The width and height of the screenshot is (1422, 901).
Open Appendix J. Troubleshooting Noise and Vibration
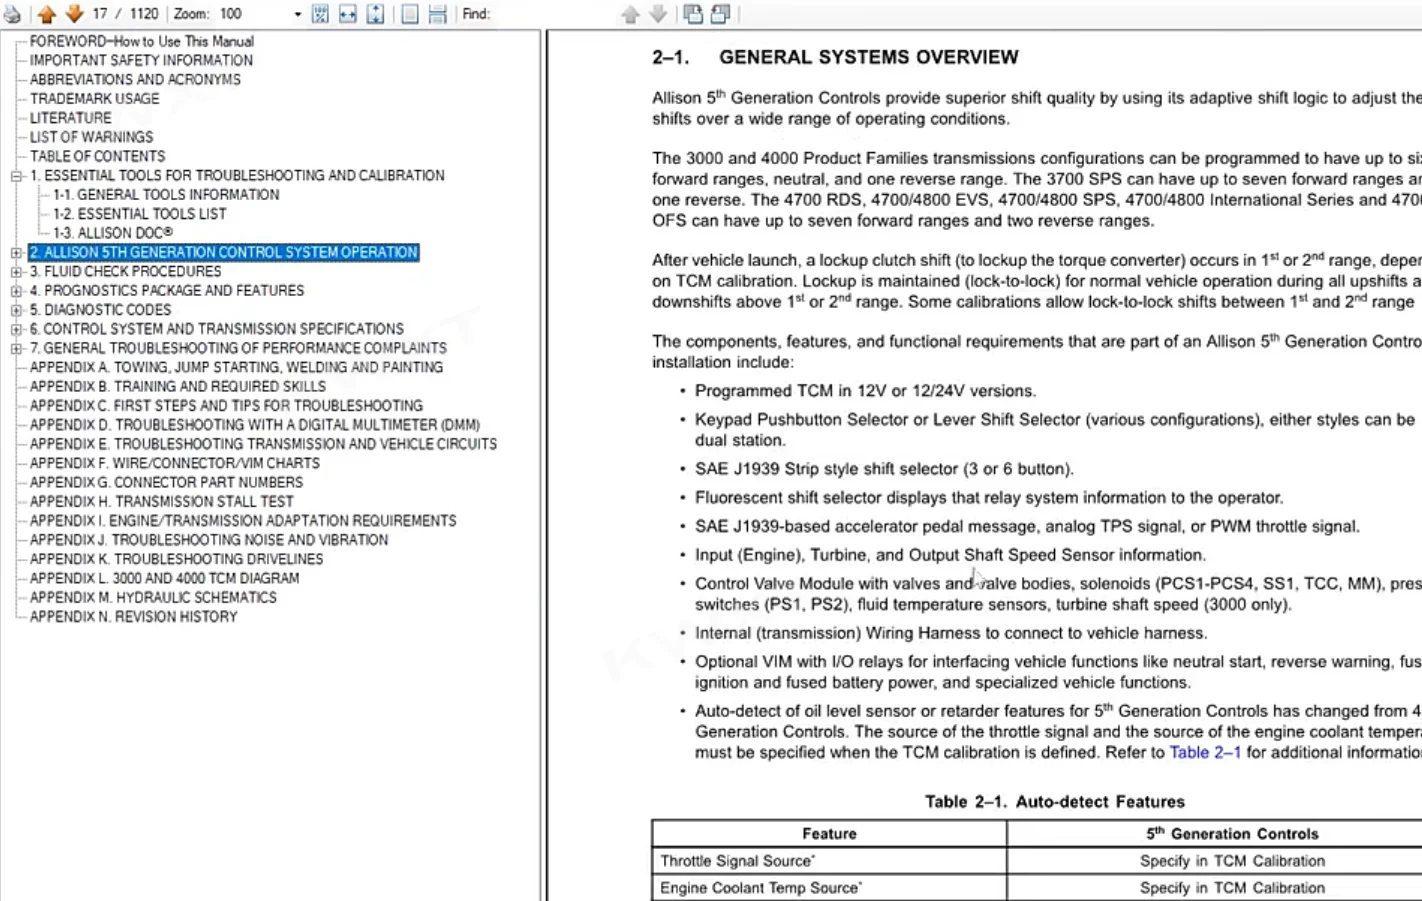coord(209,539)
